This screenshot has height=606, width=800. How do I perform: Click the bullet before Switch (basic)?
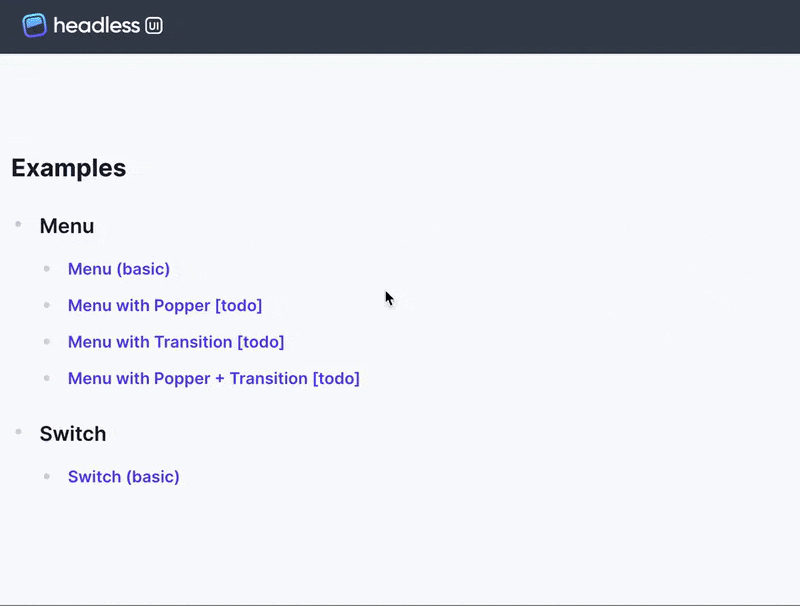pyautogui.click(x=46, y=475)
